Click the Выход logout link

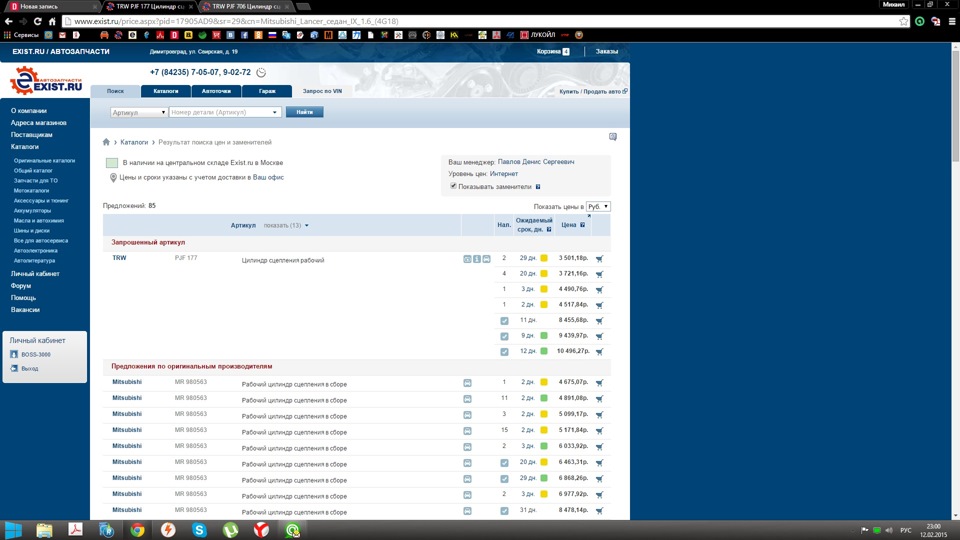(29, 369)
